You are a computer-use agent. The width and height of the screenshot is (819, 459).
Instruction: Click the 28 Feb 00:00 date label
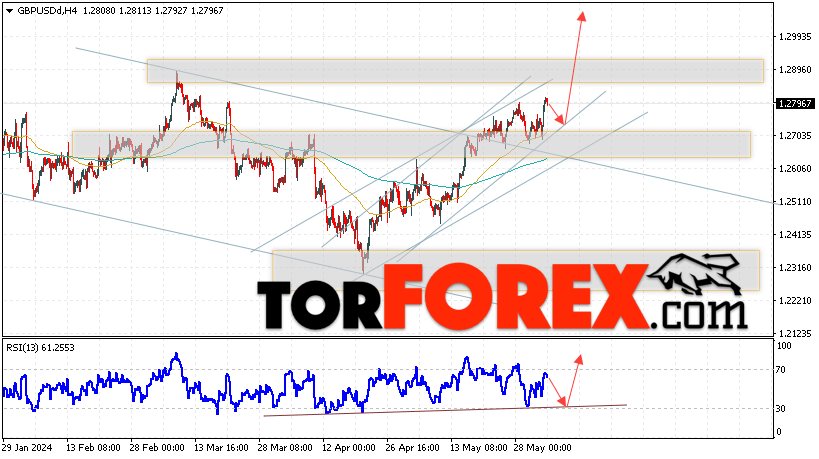(157, 448)
